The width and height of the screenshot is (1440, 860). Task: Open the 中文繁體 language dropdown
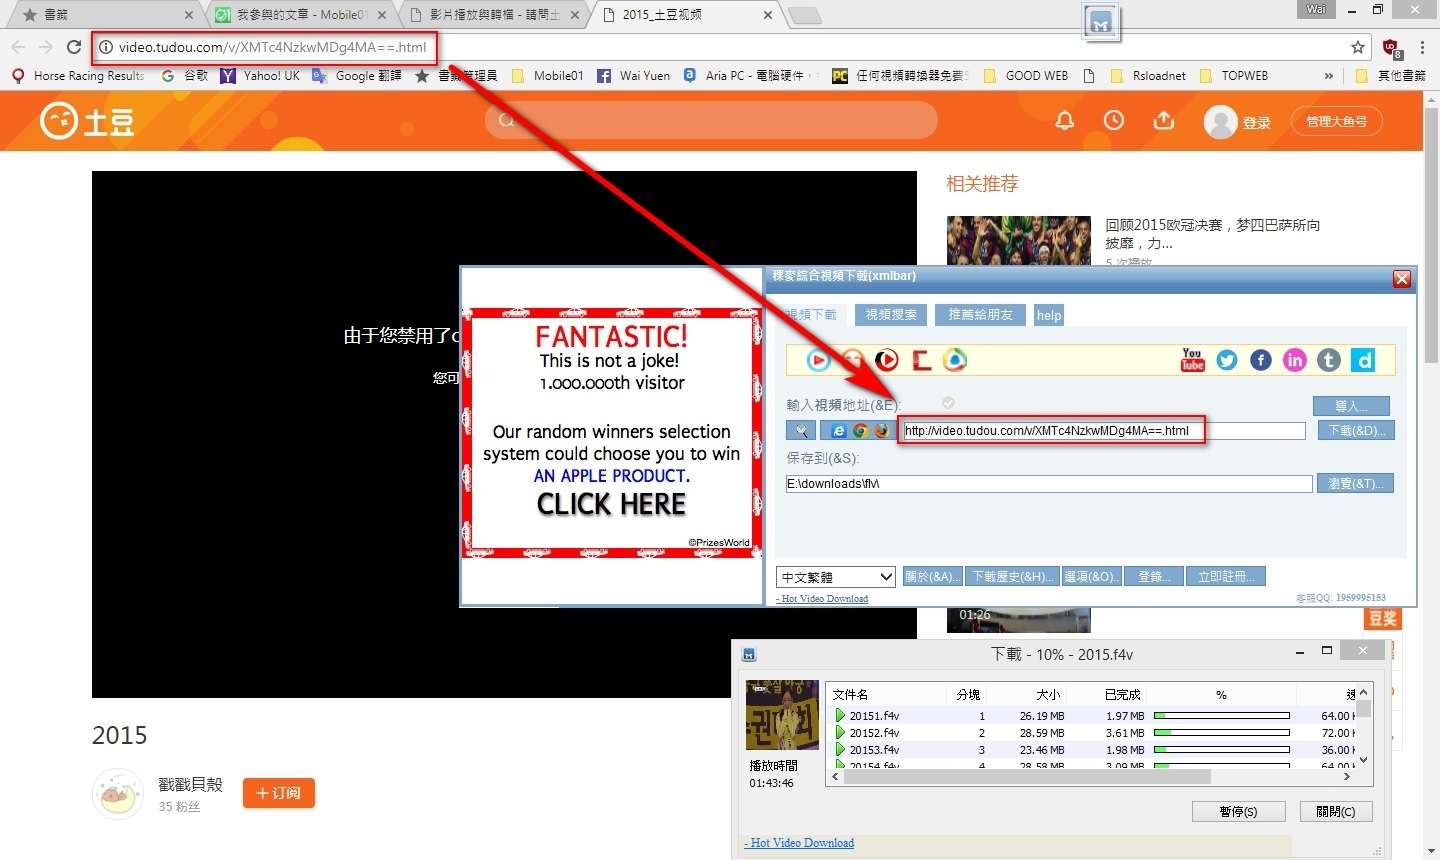836,577
